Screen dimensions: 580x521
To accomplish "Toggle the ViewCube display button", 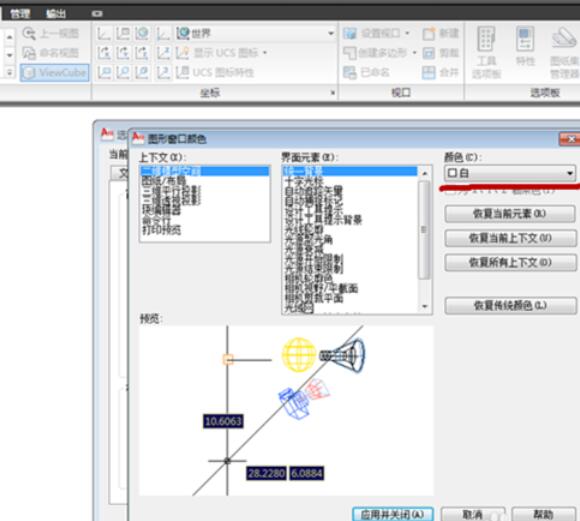I will point(55,73).
